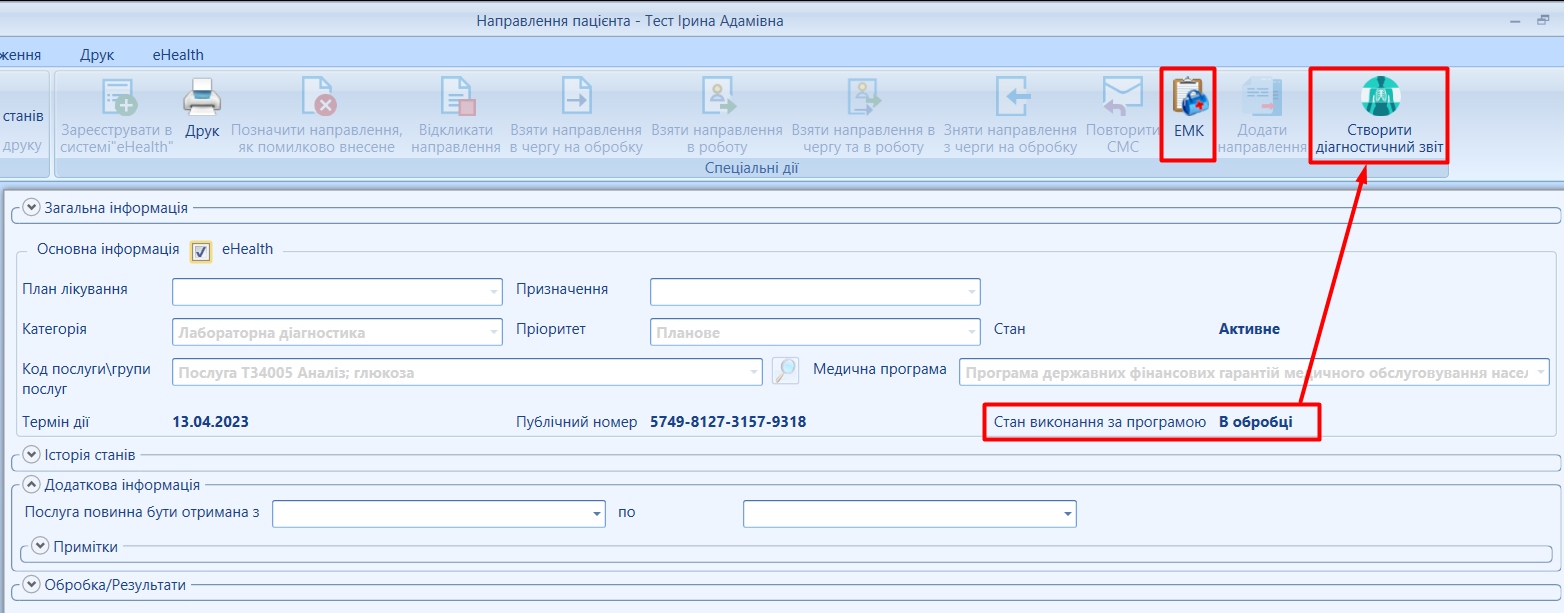Open the Друк menu
The image size is (1564, 613).
pyautogui.click(x=97, y=55)
